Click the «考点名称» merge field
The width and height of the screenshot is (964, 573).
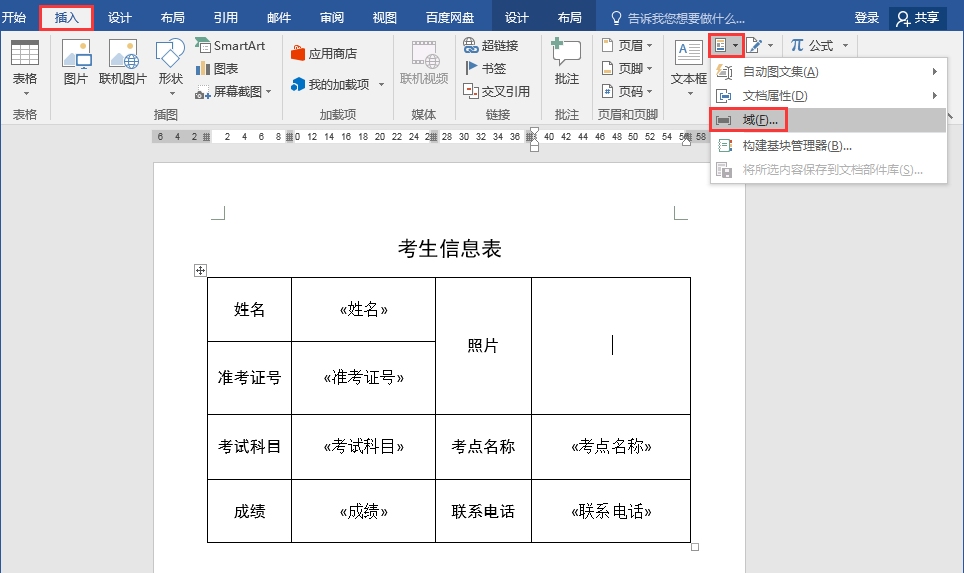click(x=611, y=446)
